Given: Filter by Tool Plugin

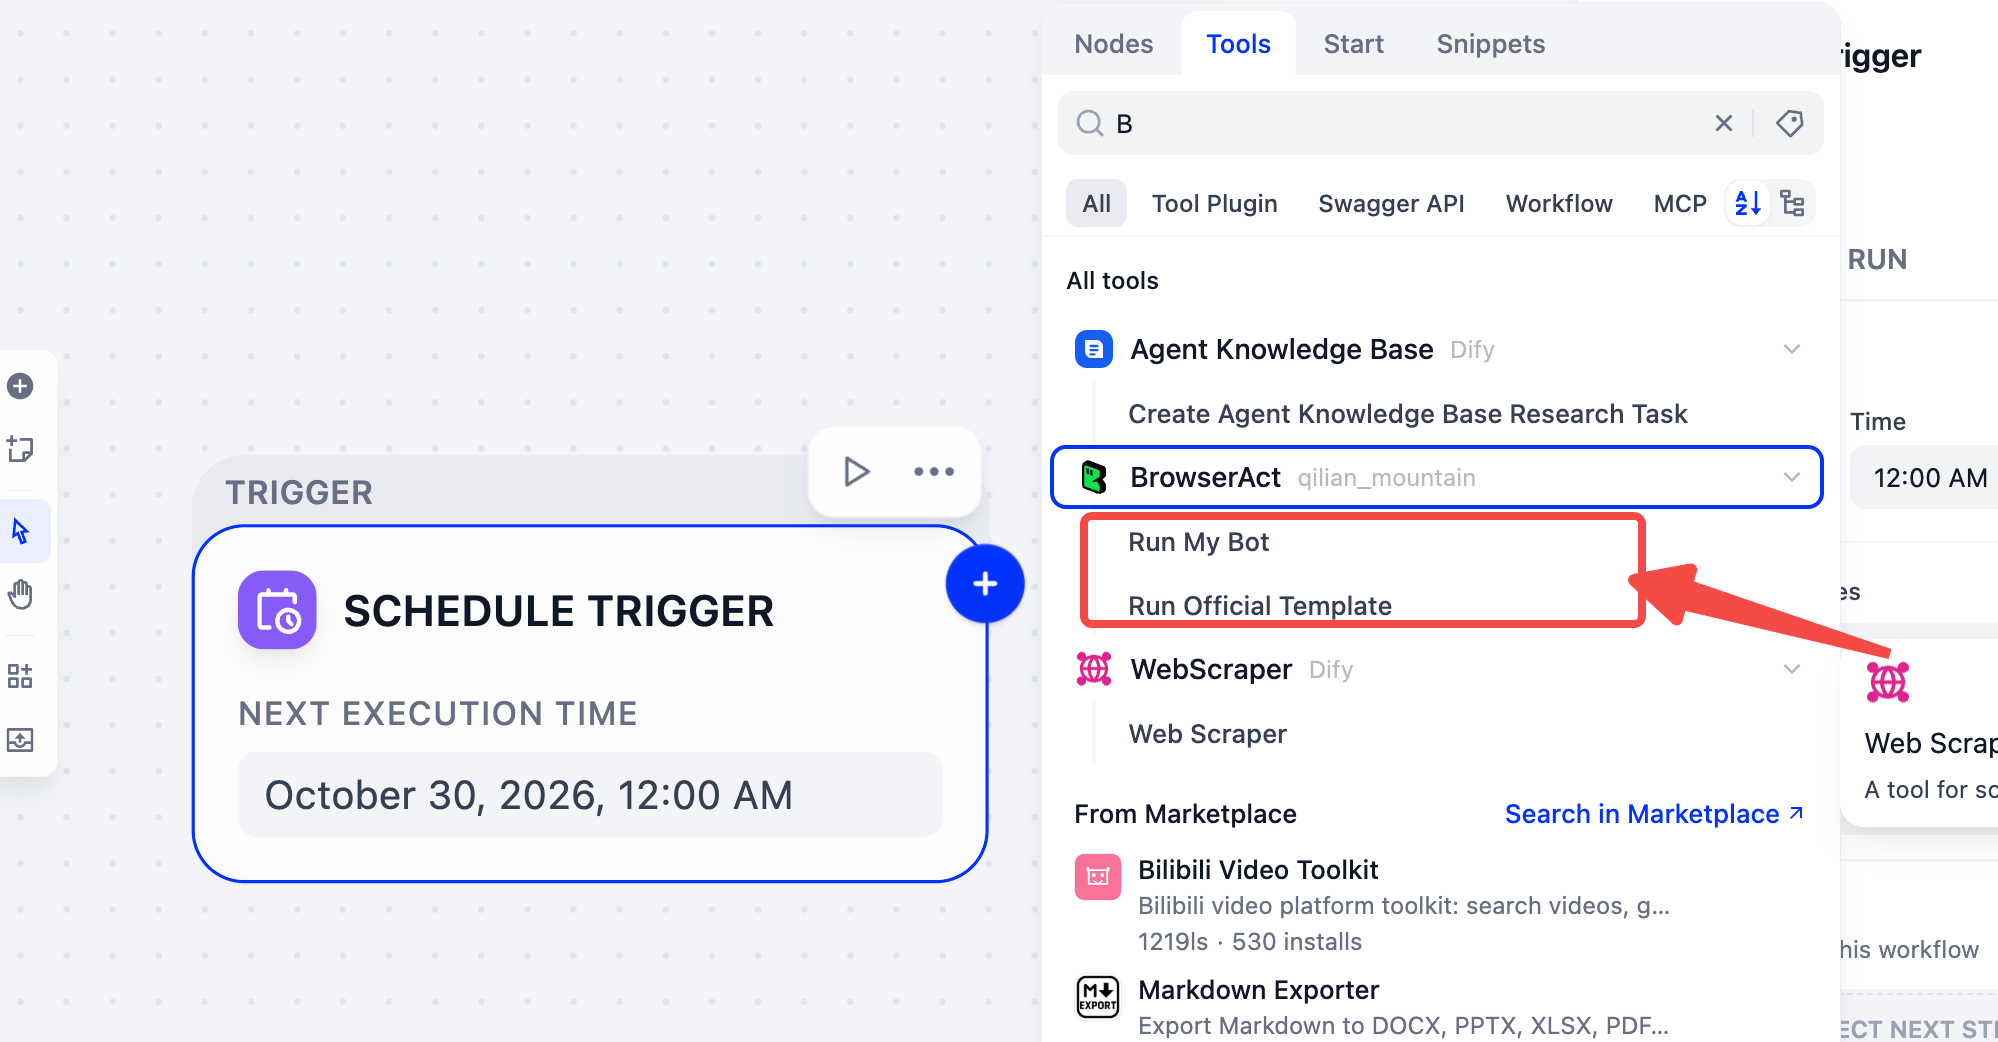Looking at the screenshot, I should [1215, 204].
